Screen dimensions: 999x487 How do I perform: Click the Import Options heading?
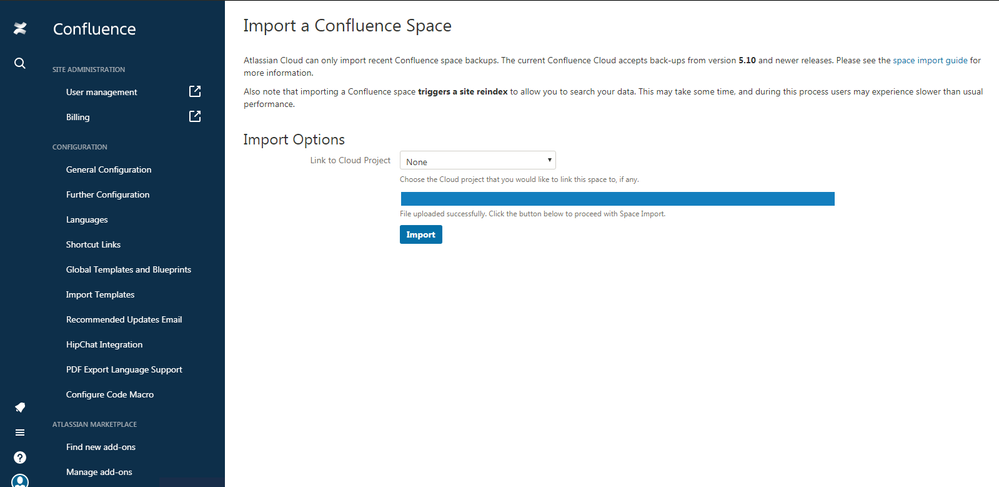click(x=294, y=140)
